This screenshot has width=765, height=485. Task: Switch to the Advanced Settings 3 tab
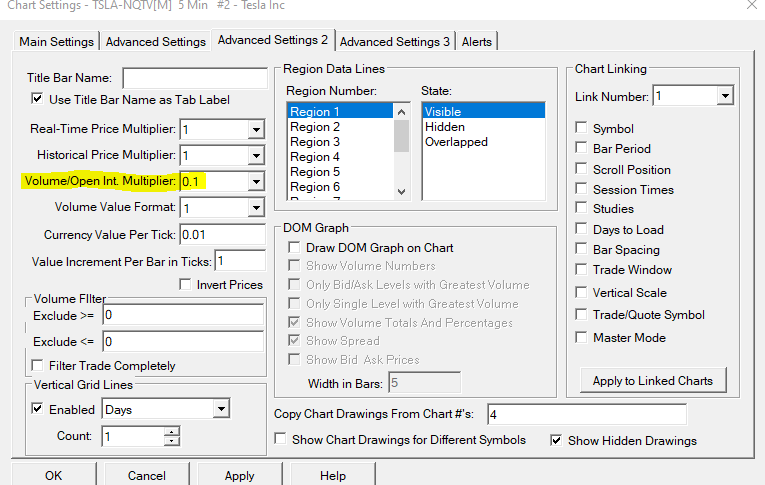pos(395,42)
